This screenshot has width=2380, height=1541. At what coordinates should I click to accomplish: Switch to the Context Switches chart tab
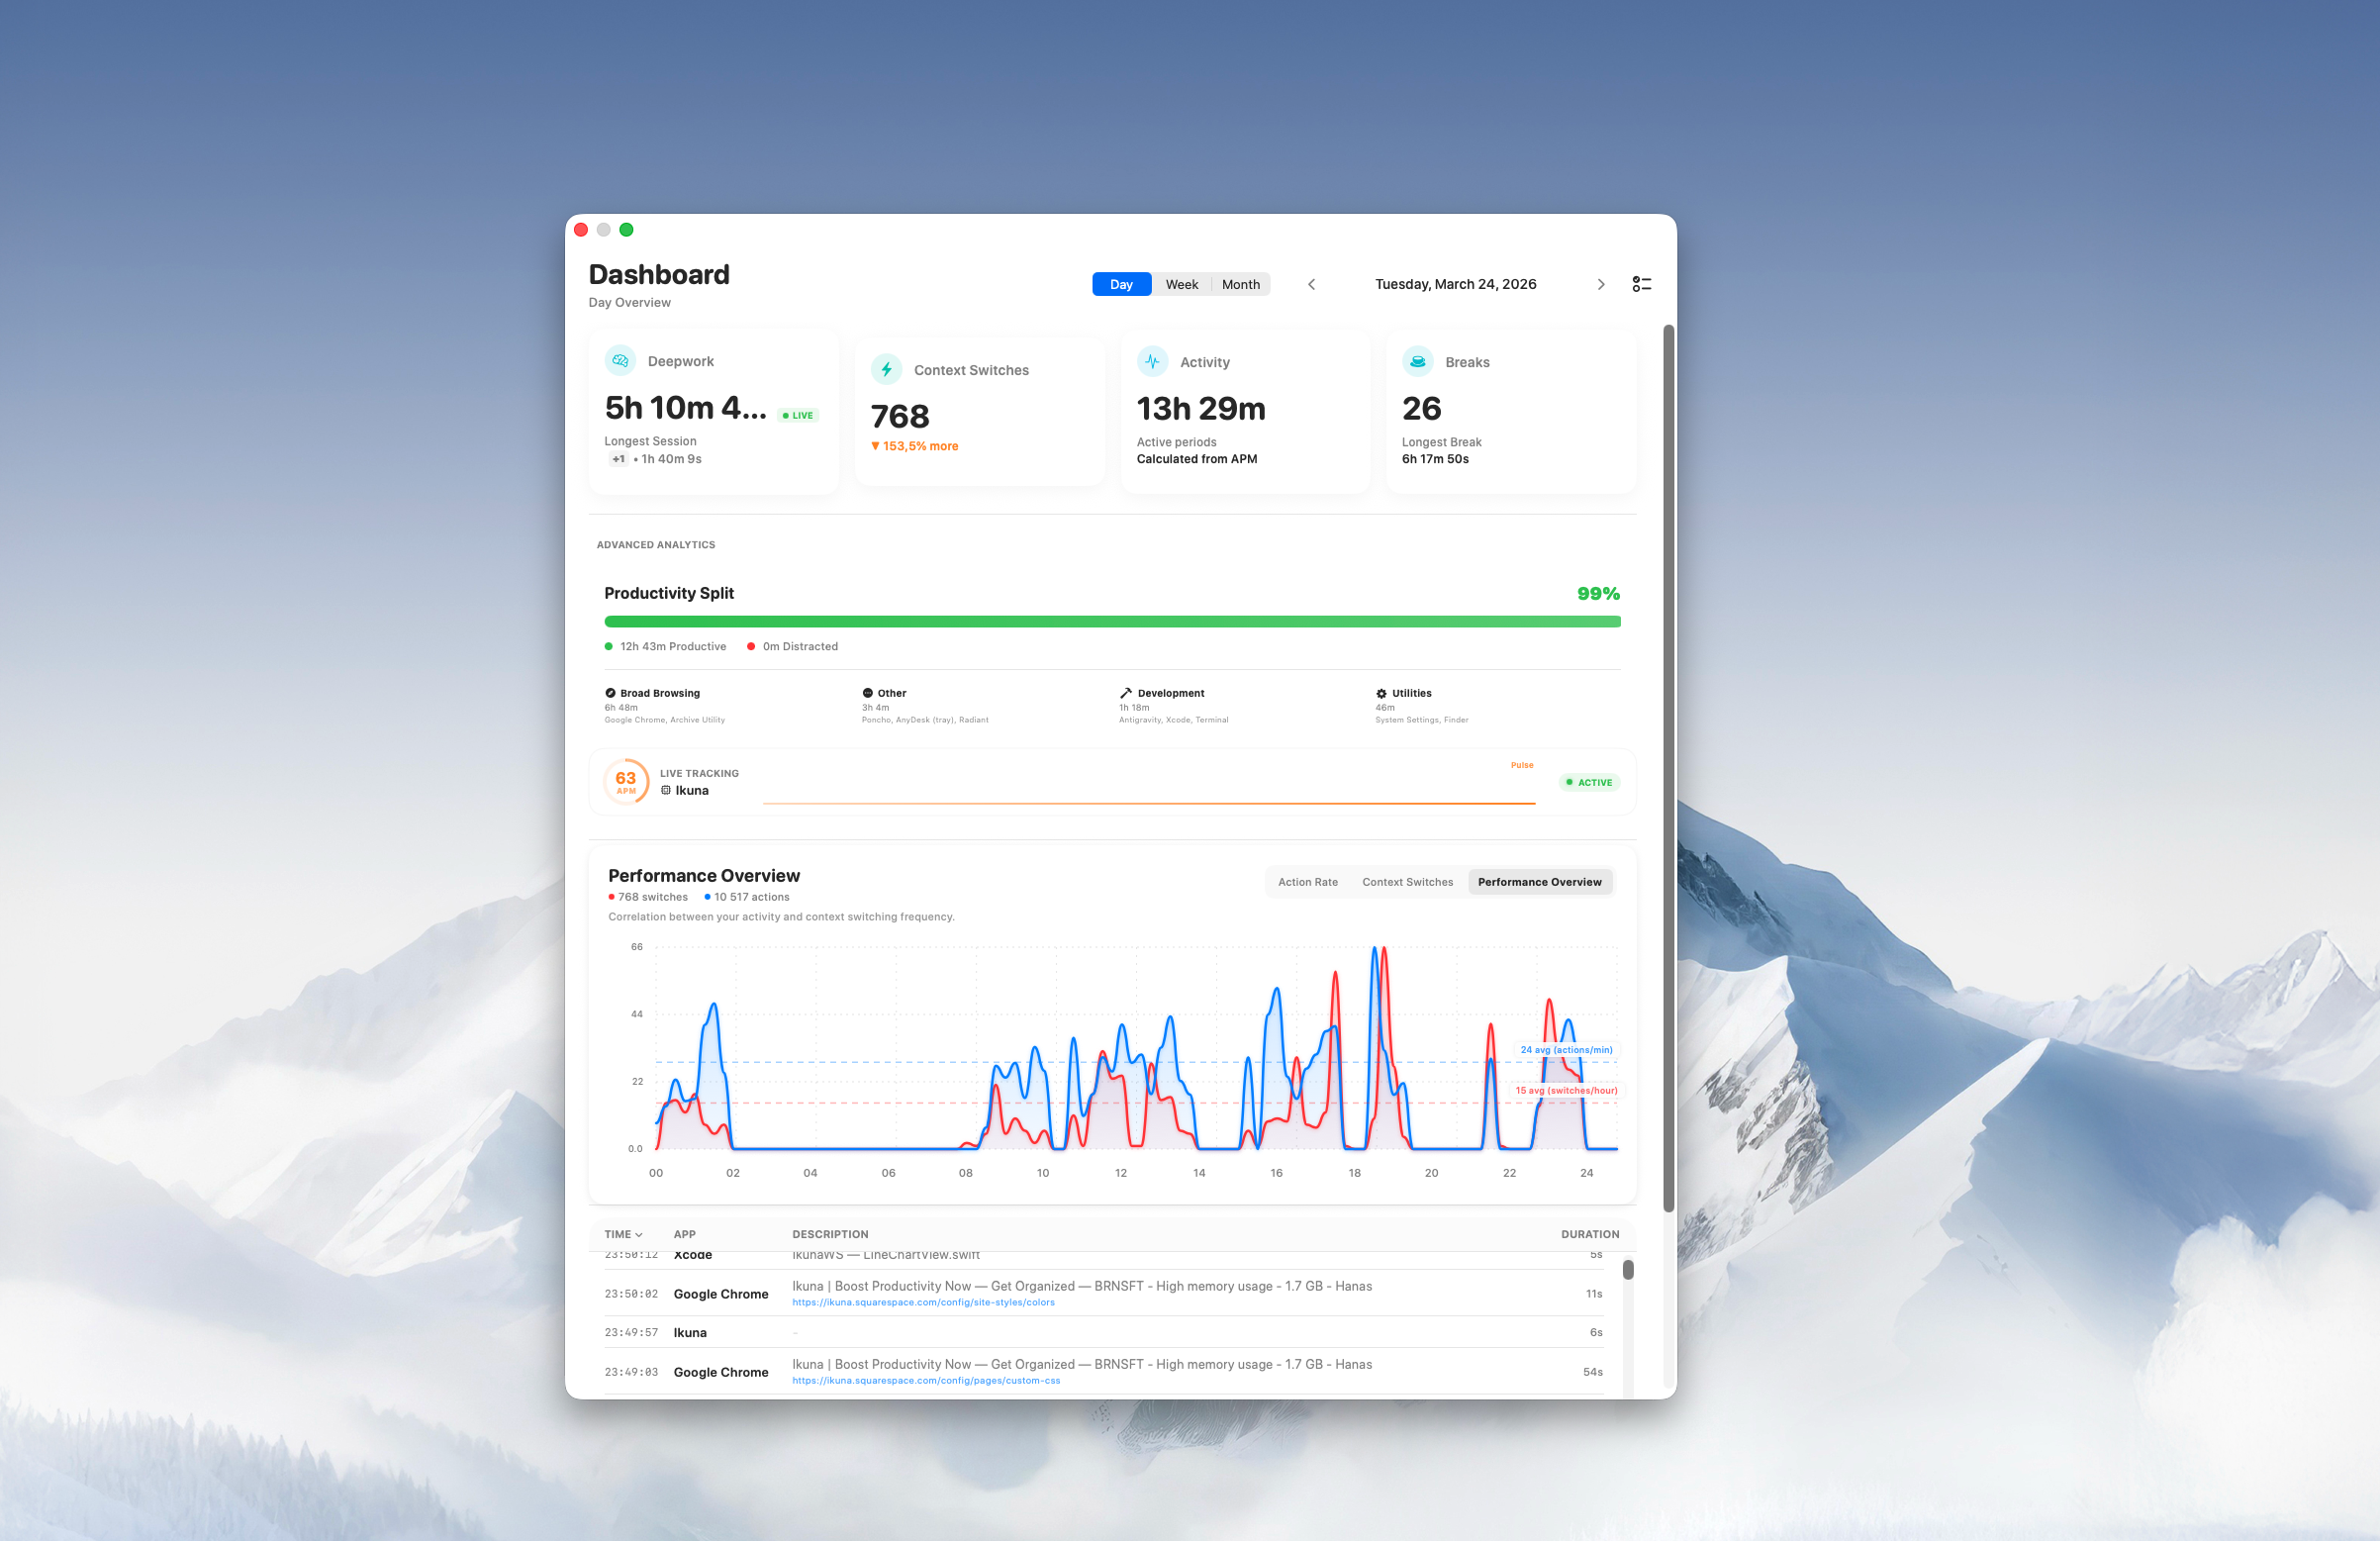(1407, 882)
